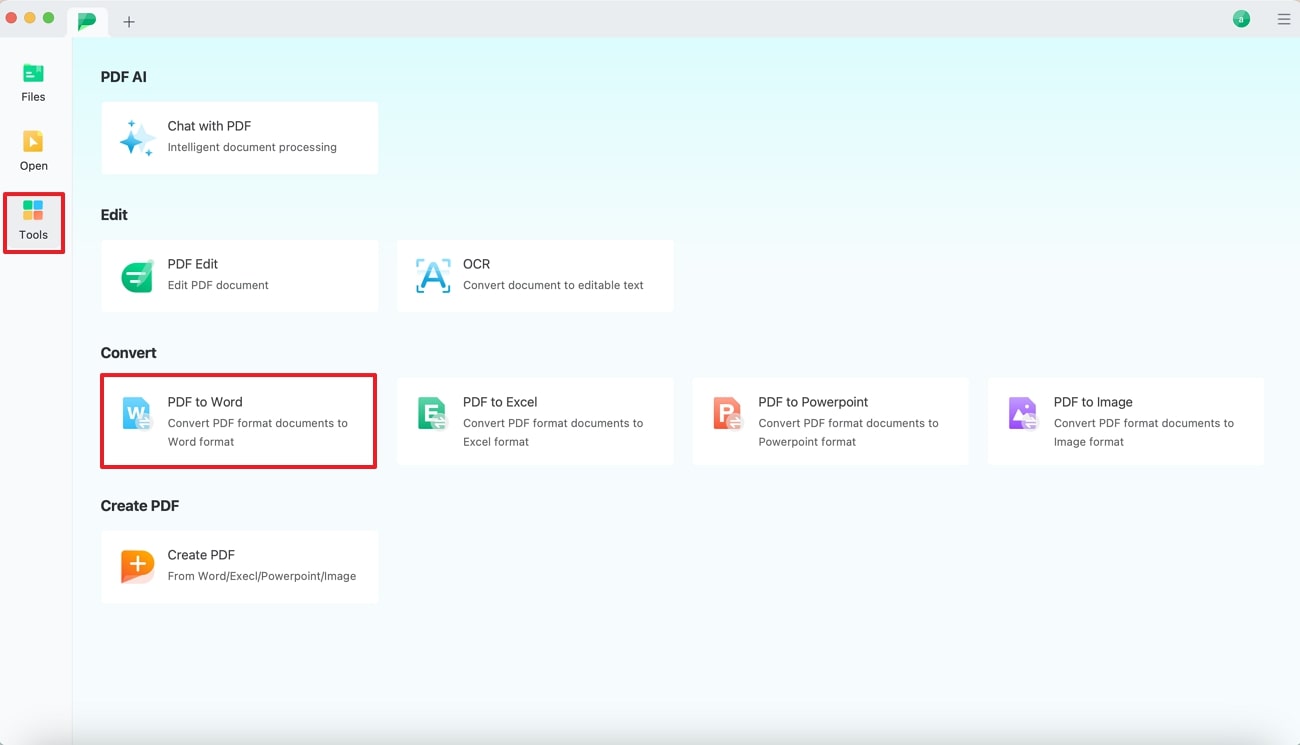Open the hamburger menu at top right
The height and width of the screenshot is (745, 1300).
pos(1284,19)
